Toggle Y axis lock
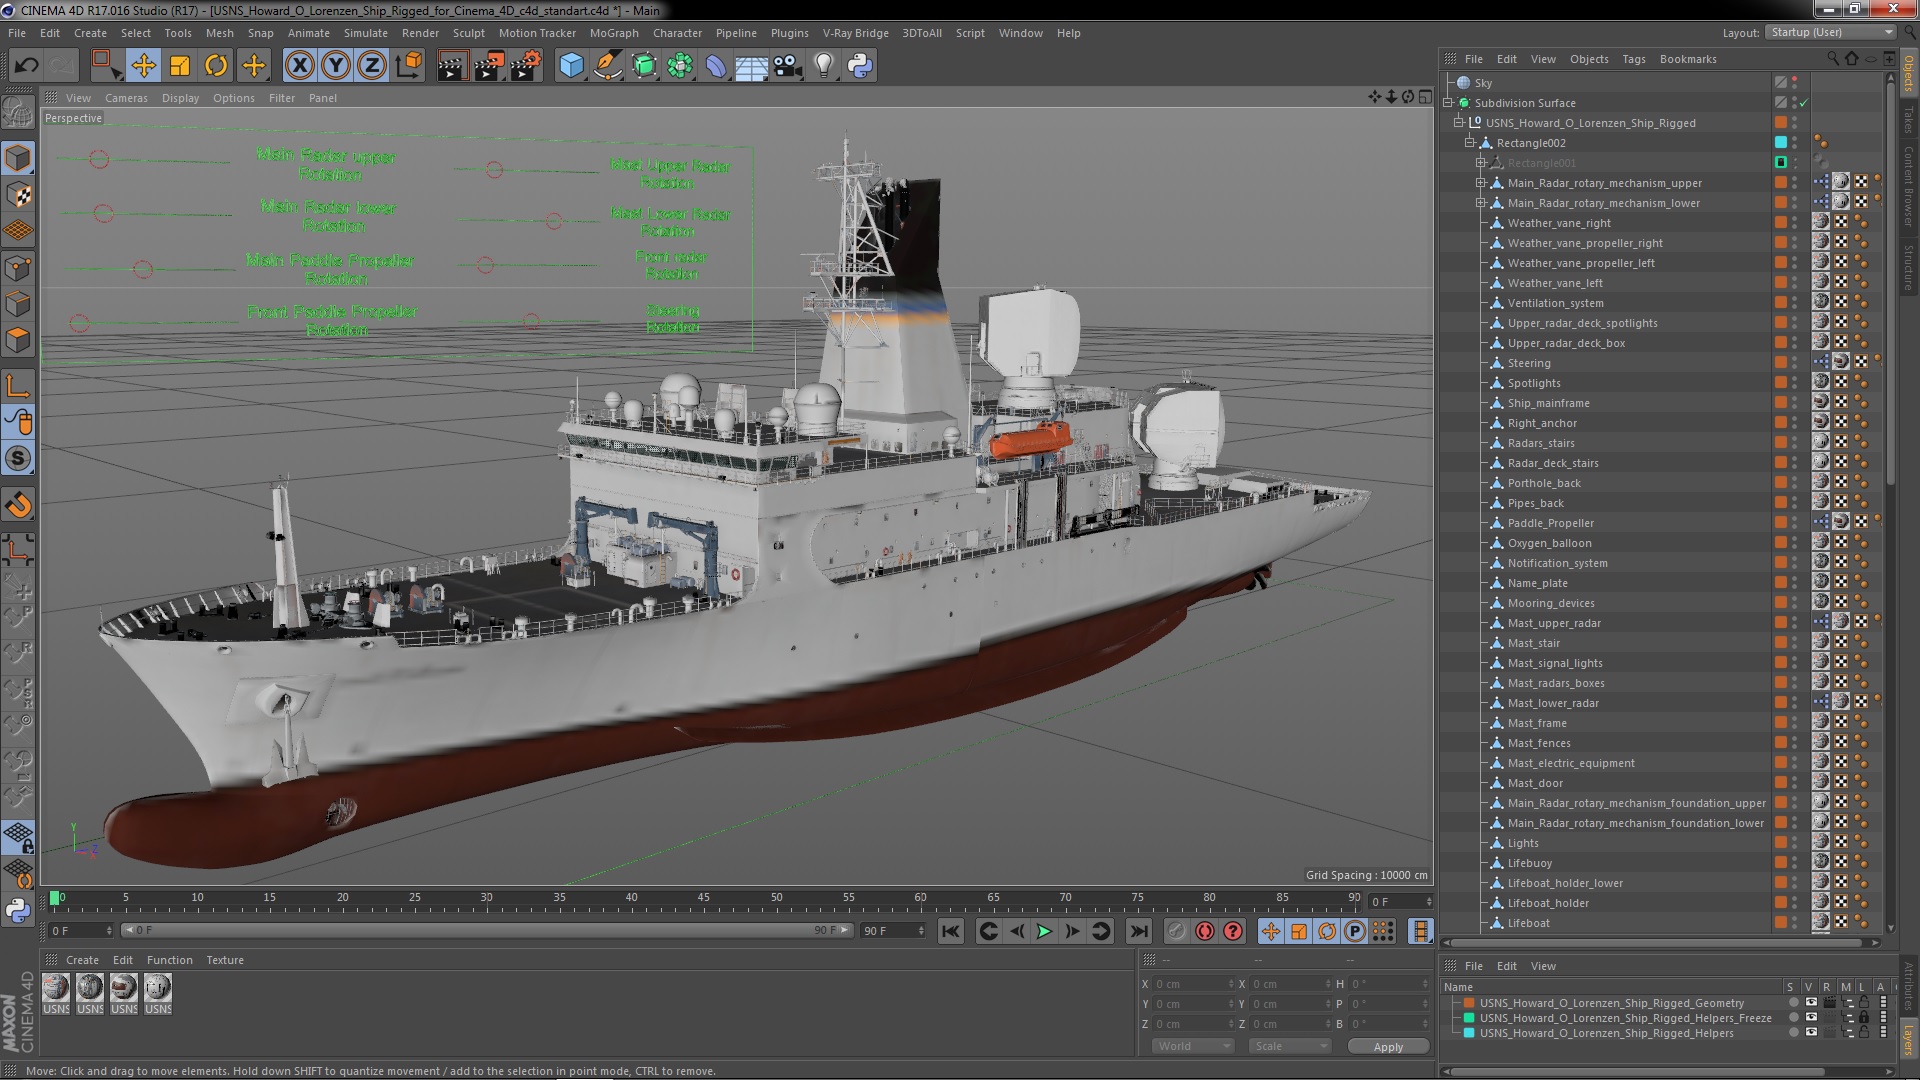The width and height of the screenshot is (1920, 1080). [x=336, y=66]
